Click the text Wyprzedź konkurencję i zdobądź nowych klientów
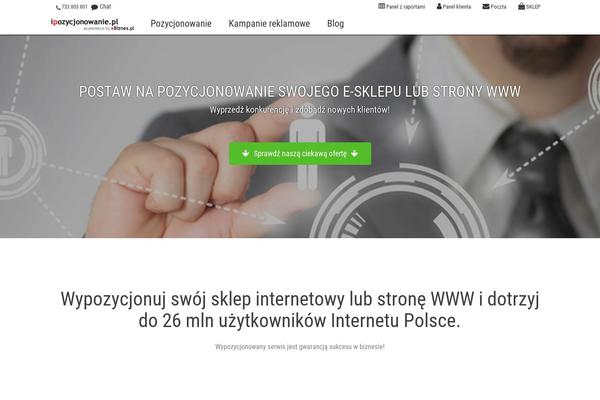Screen dimensions: 600x400 (300, 110)
